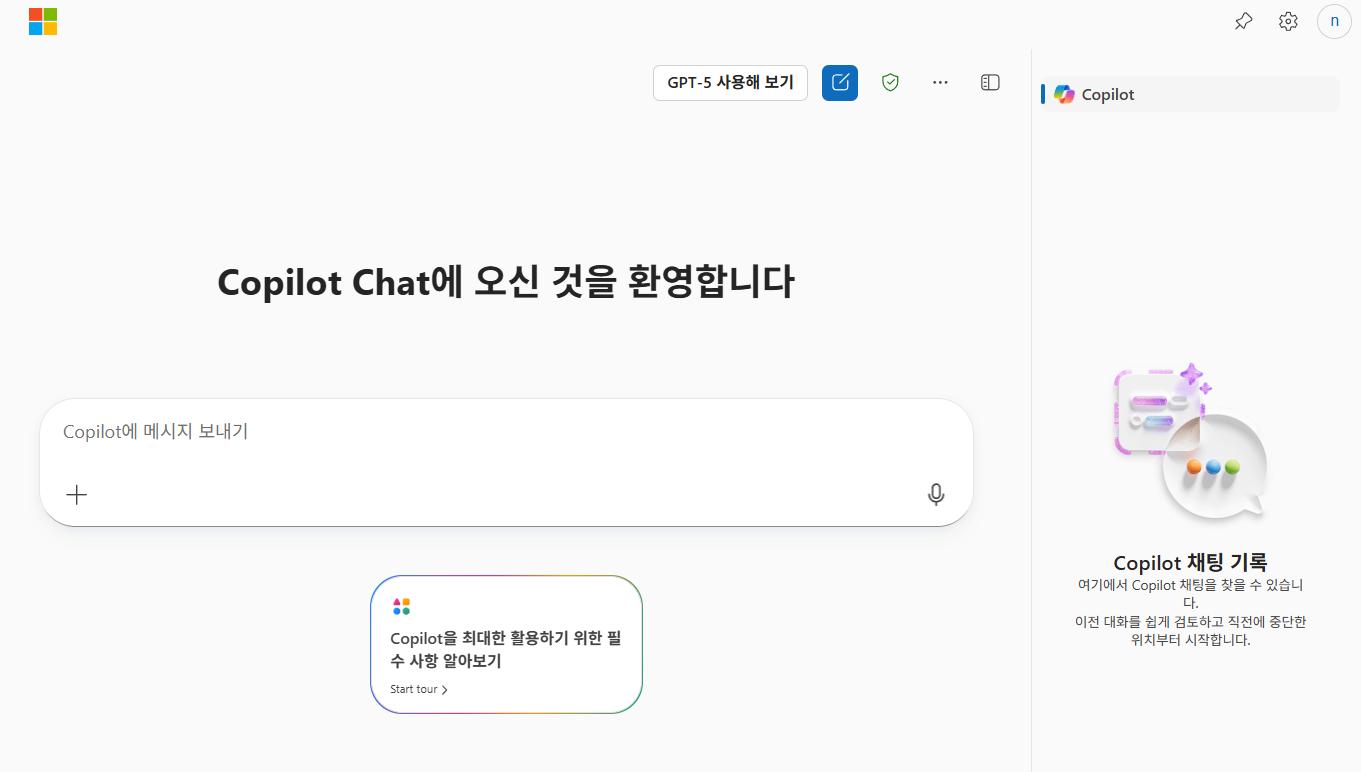Open settings with the gear icon
The width and height of the screenshot is (1361, 772).
1288,21
